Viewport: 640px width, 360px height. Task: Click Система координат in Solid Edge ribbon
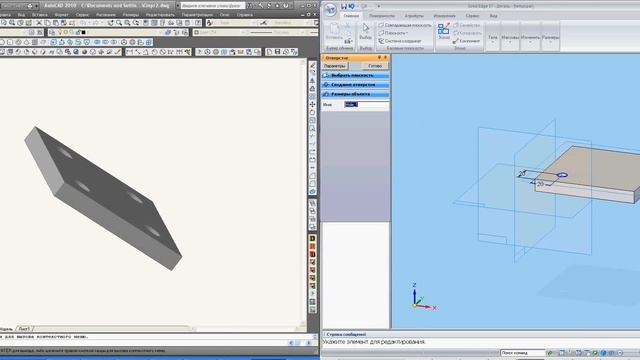coord(400,41)
